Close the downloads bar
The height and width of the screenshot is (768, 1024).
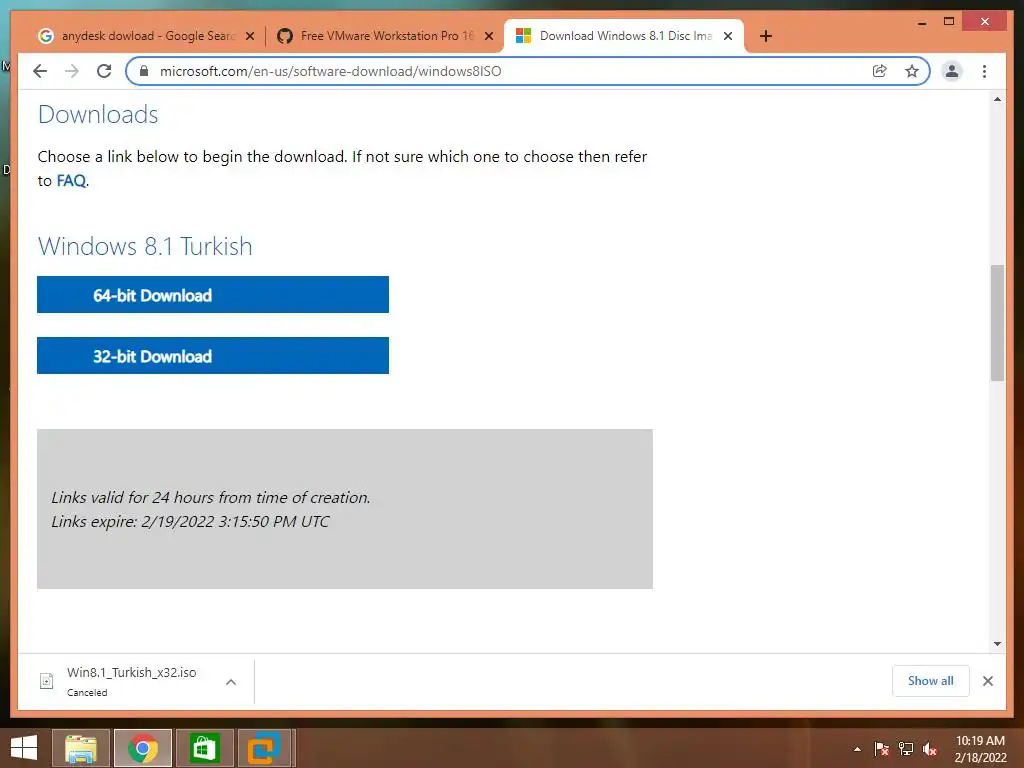(988, 681)
